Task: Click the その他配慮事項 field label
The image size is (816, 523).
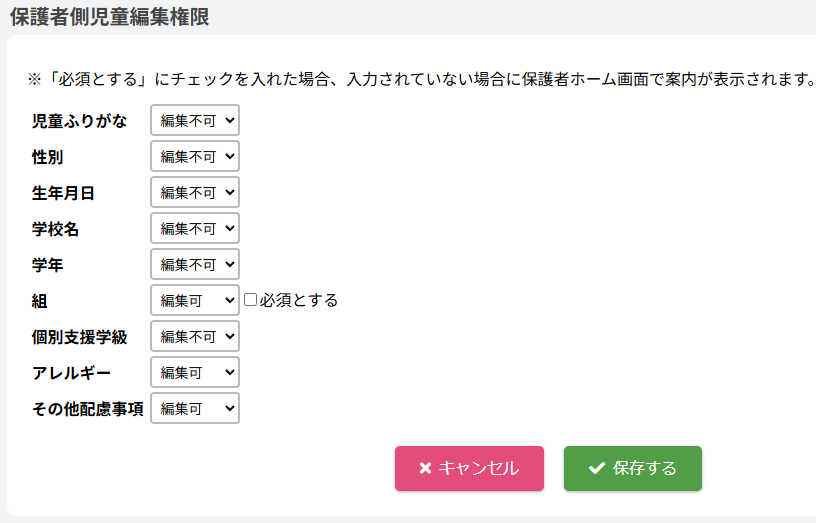Action: 88,409
